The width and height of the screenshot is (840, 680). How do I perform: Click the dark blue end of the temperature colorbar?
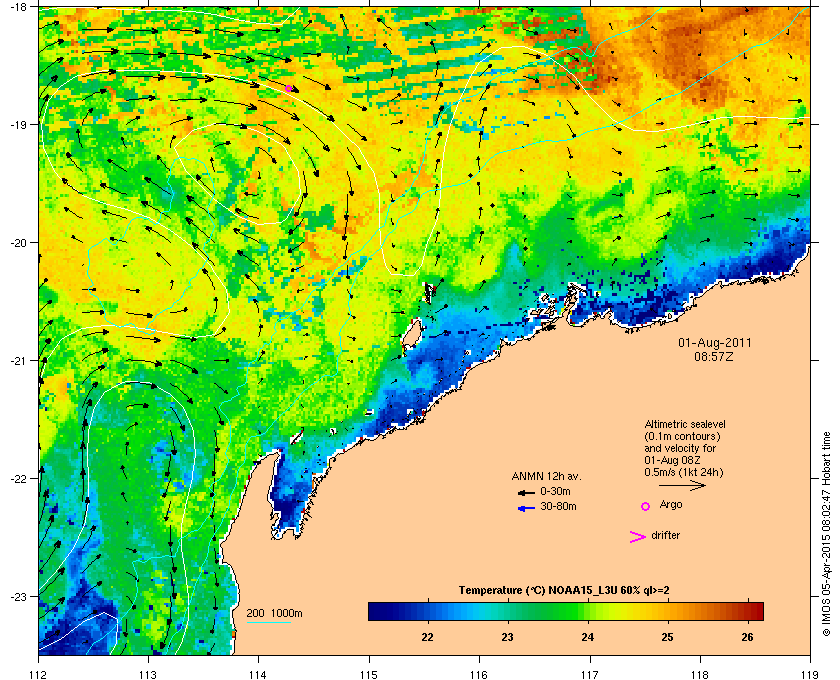pos(375,611)
